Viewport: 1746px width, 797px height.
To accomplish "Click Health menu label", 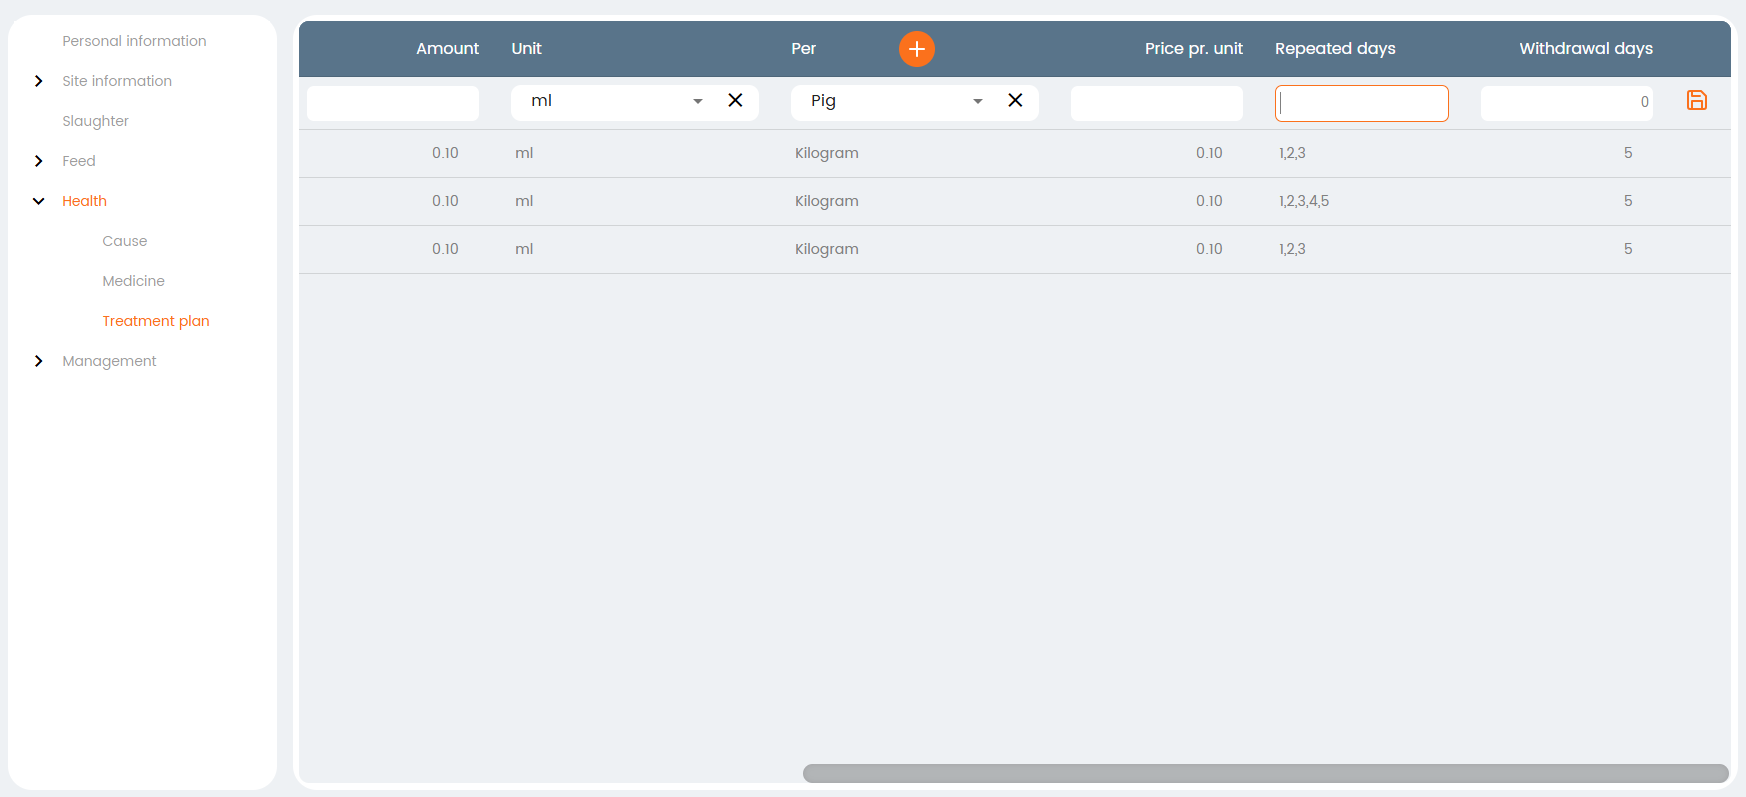I will pyautogui.click(x=84, y=201).
